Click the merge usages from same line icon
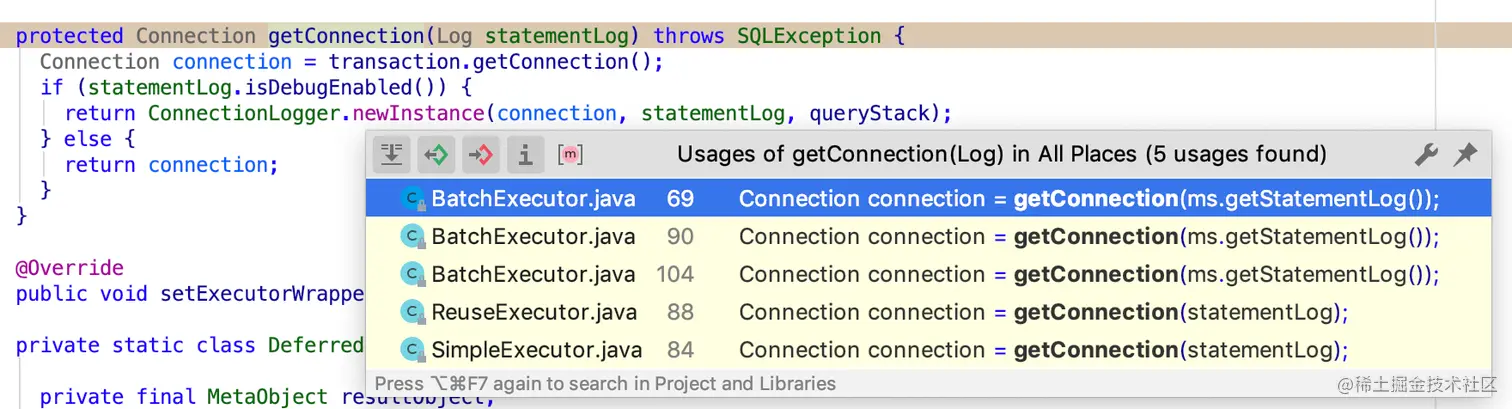 point(392,155)
